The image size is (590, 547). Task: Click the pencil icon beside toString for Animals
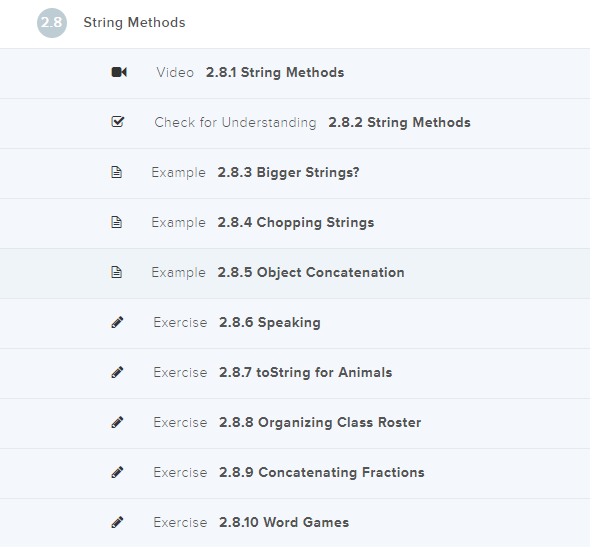click(x=117, y=372)
